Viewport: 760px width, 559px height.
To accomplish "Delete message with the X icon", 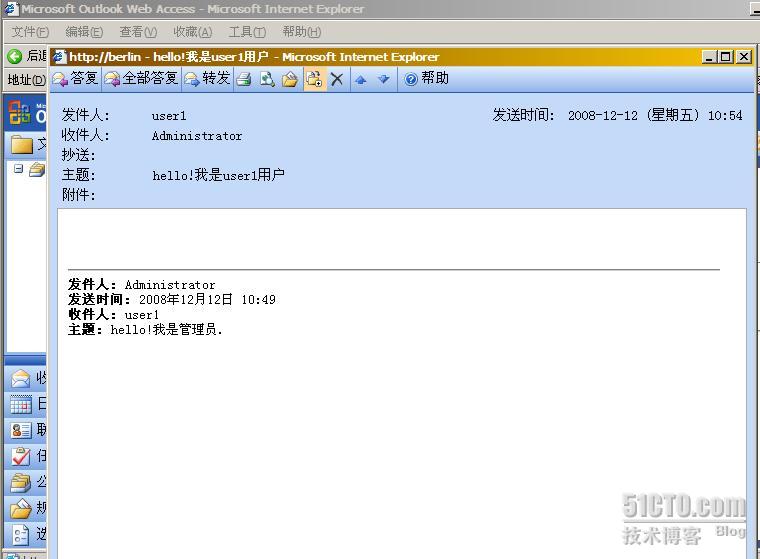I will click(x=337, y=79).
